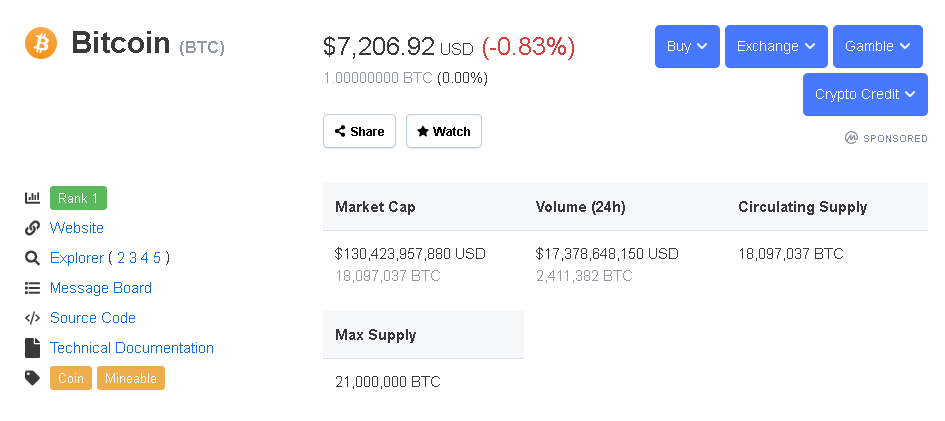The height and width of the screenshot is (421, 945).
Task: Share this Bitcoin page
Action: click(x=359, y=131)
